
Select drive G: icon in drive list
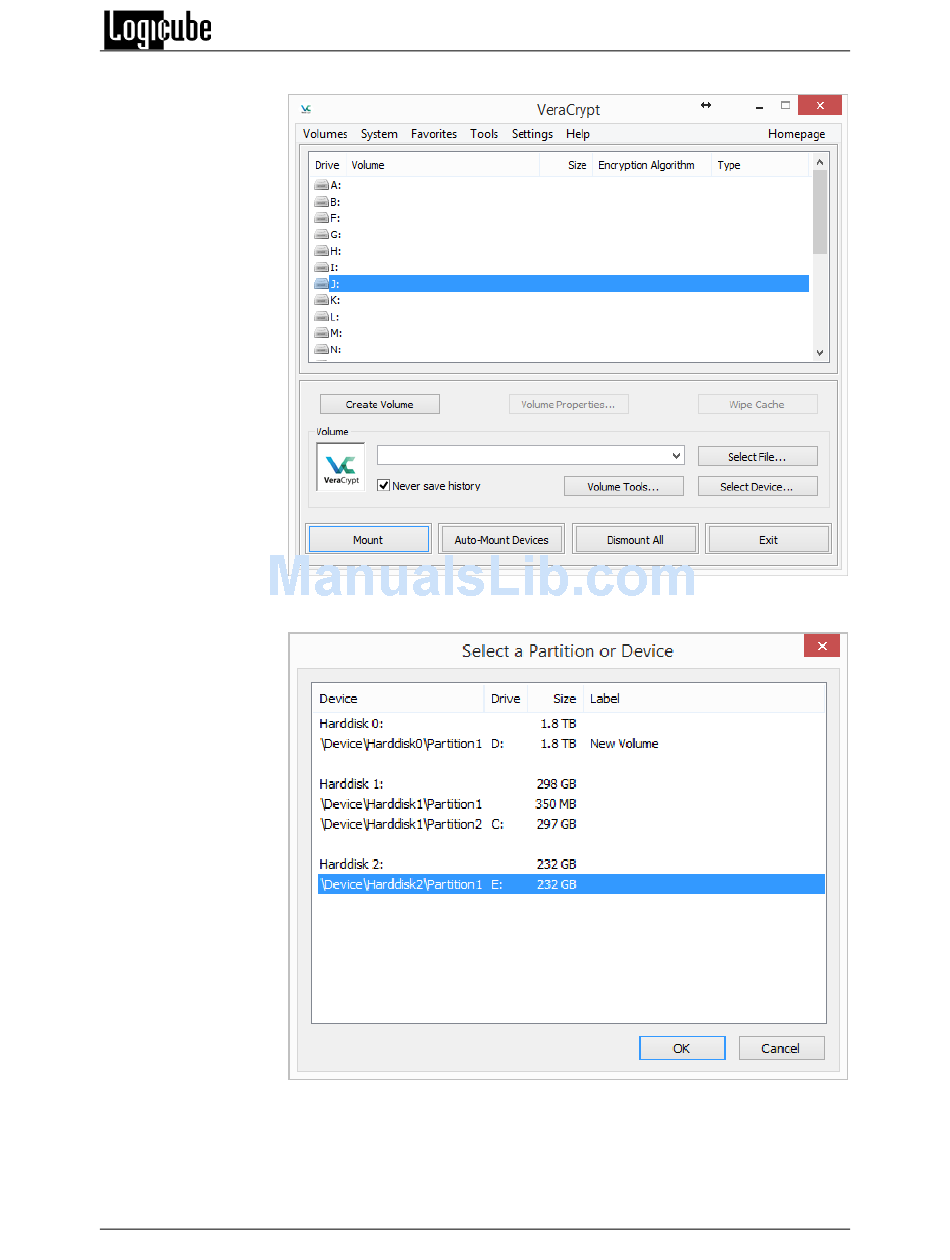[322, 235]
